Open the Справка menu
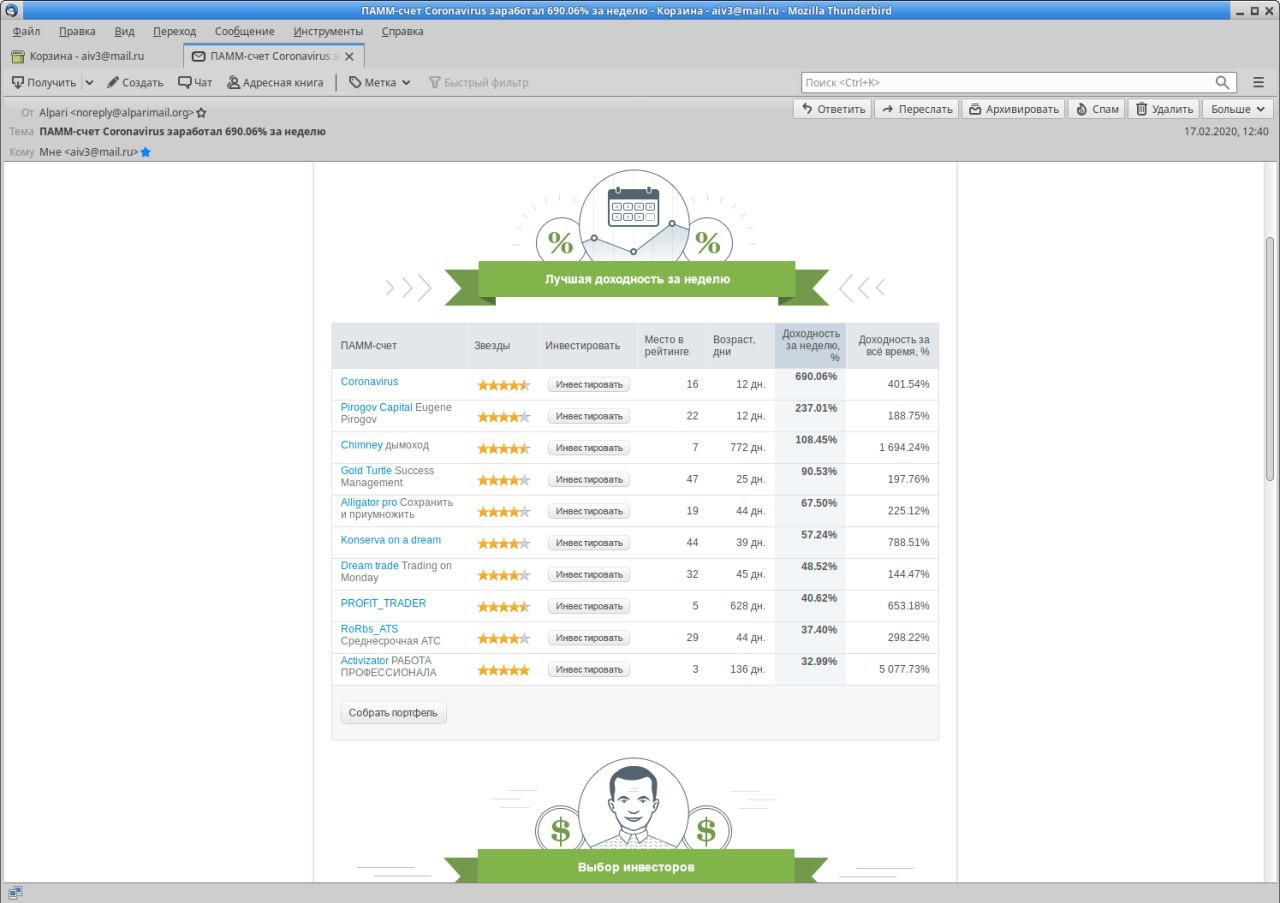 click(402, 31)
